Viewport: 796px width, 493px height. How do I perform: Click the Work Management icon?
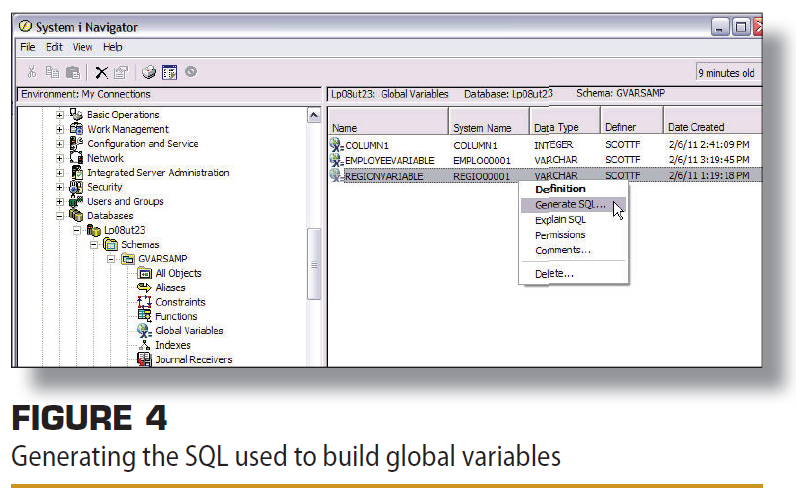[76, 128]
